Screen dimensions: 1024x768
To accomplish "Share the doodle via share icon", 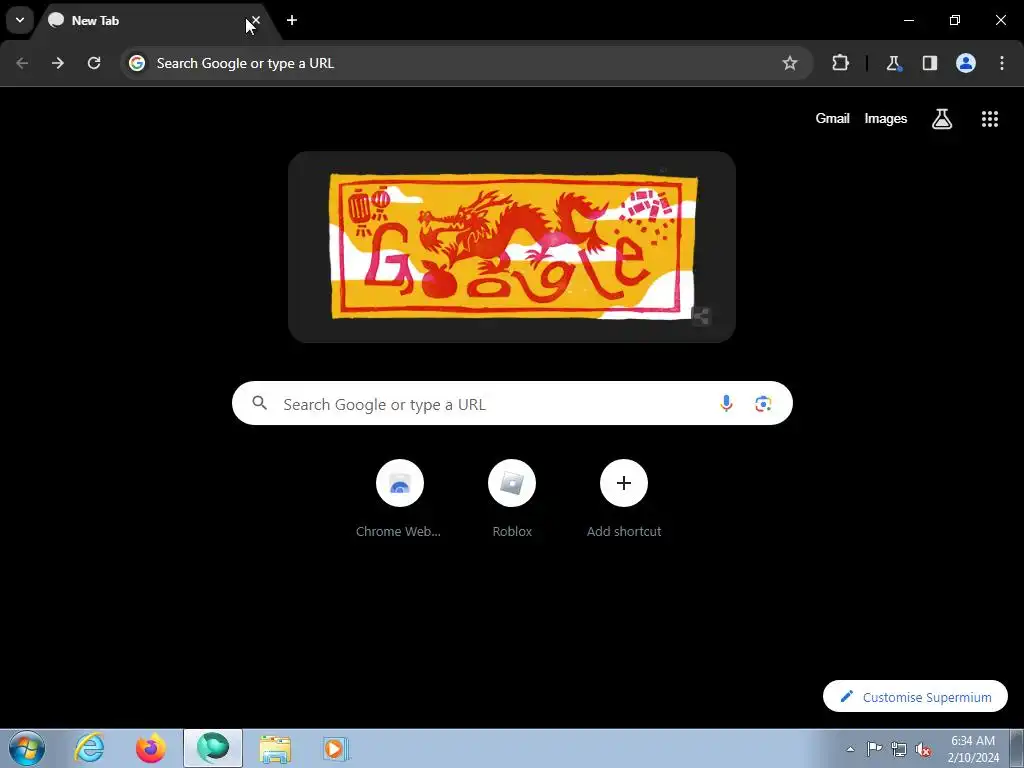I will [701, 317].
